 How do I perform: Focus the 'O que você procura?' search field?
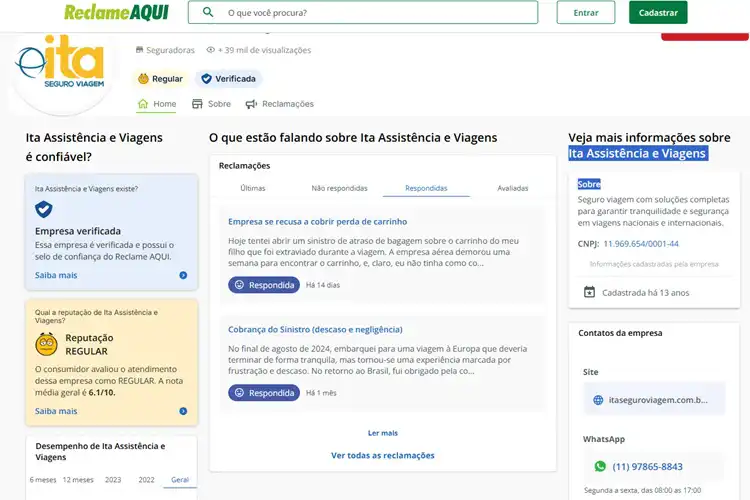[x=363, y=12]
